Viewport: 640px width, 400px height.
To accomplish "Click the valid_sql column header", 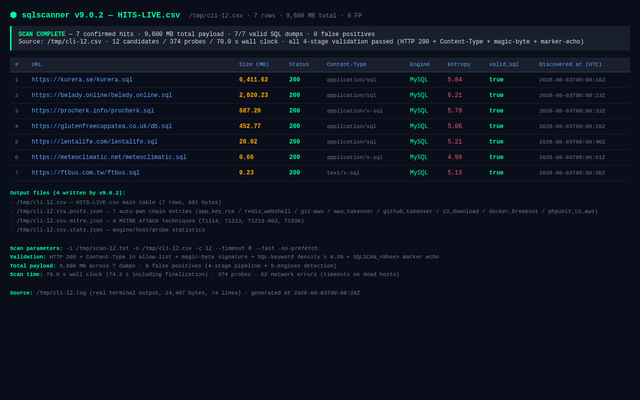I will point(504,64).
